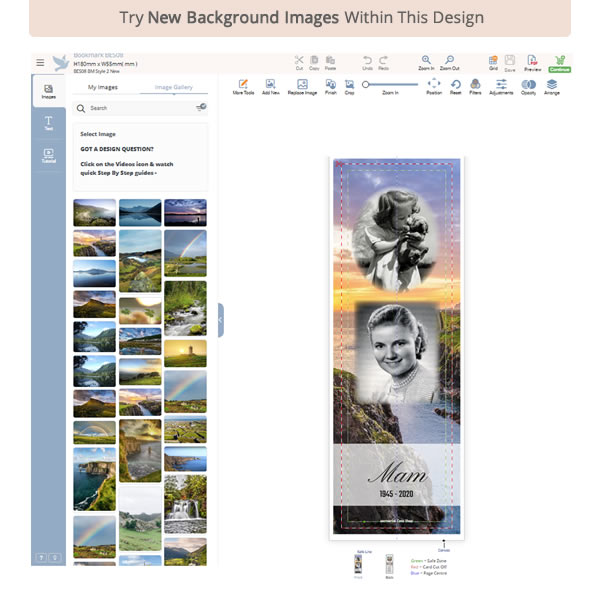Click the image zoom slider handle
Screen dimensions: 600x602
point(366,84)
